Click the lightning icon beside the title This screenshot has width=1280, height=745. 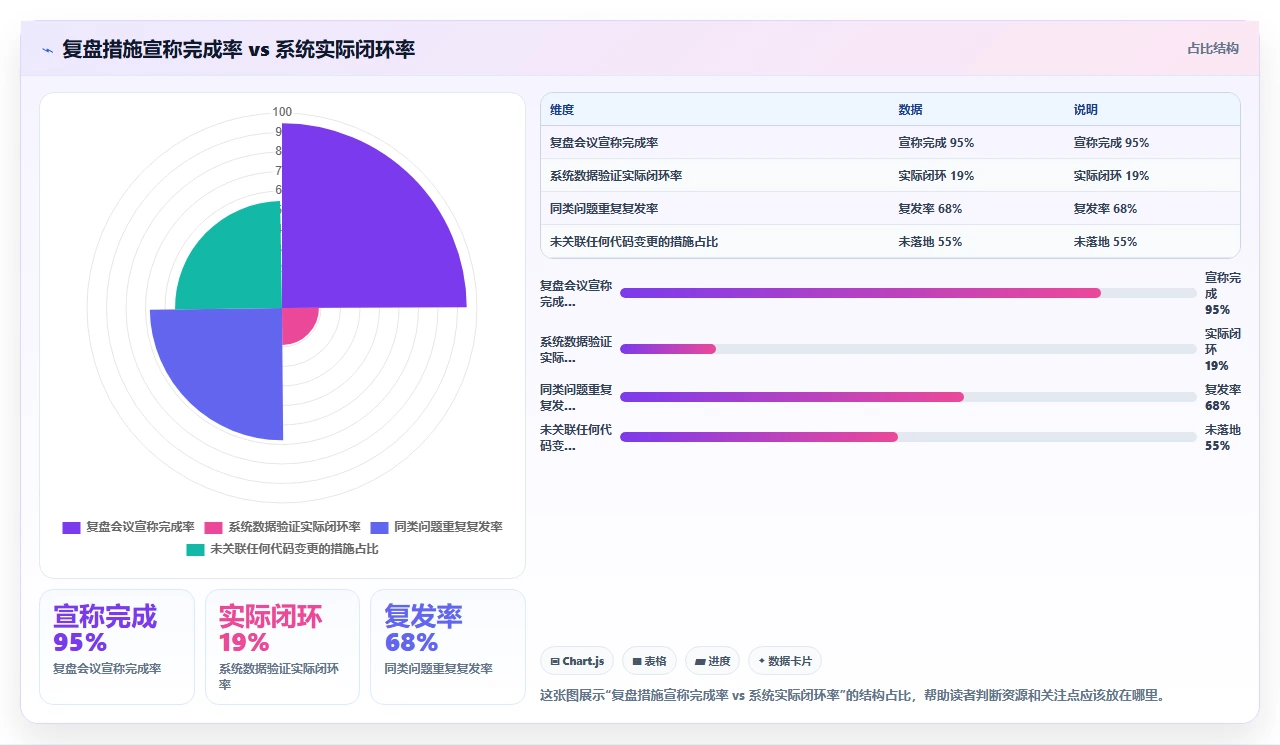tap(47, 49)
